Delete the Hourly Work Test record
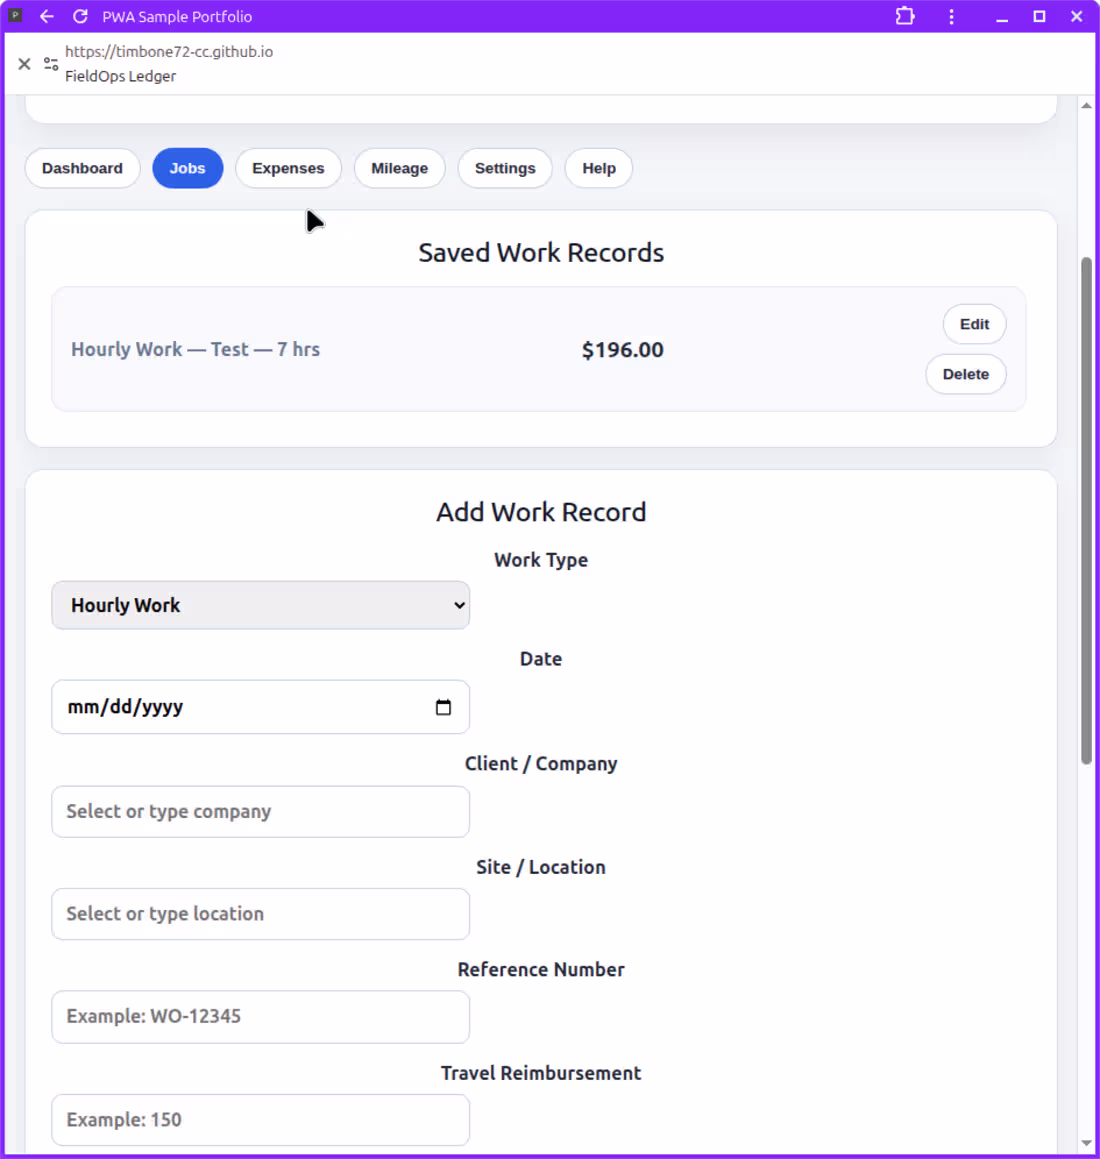The height and width of the screenshot is (1159, 1100). (965, 375)
